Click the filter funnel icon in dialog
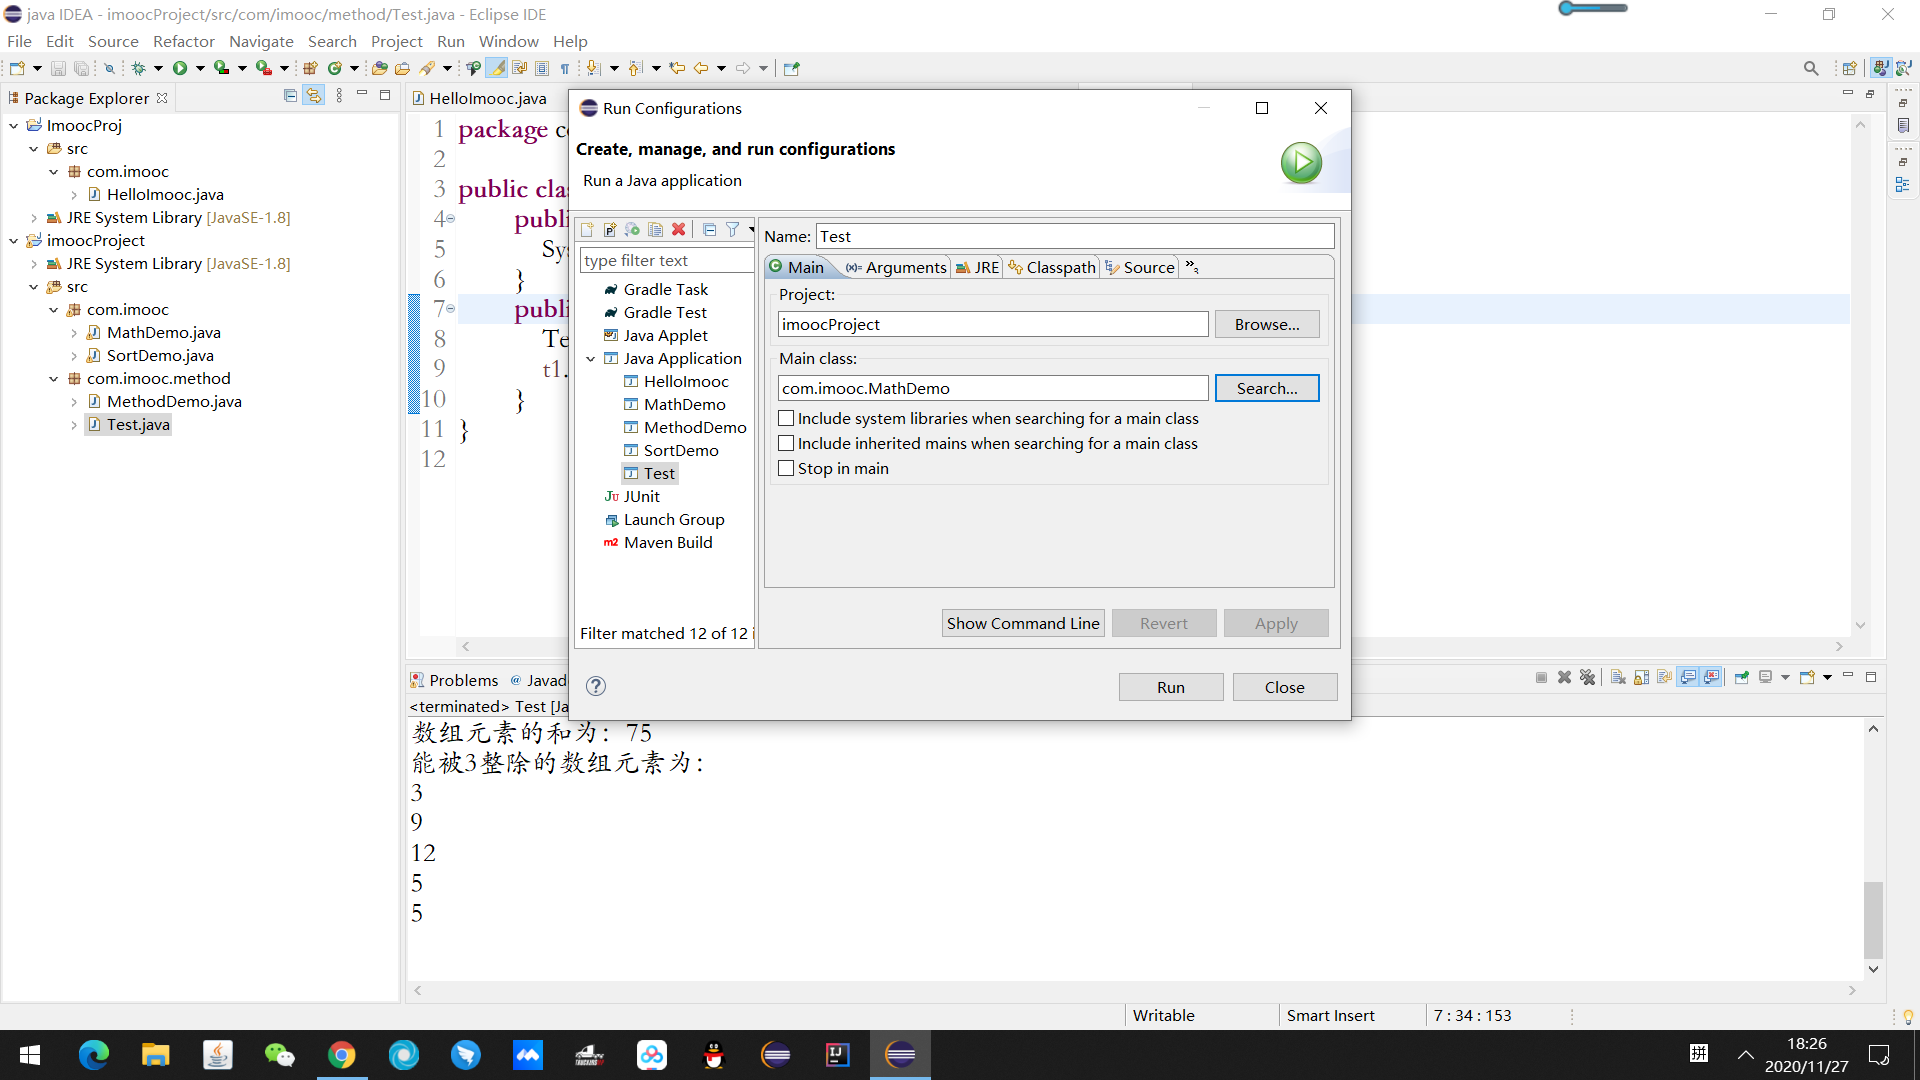1920x1080 pixels. pos(733,229)
